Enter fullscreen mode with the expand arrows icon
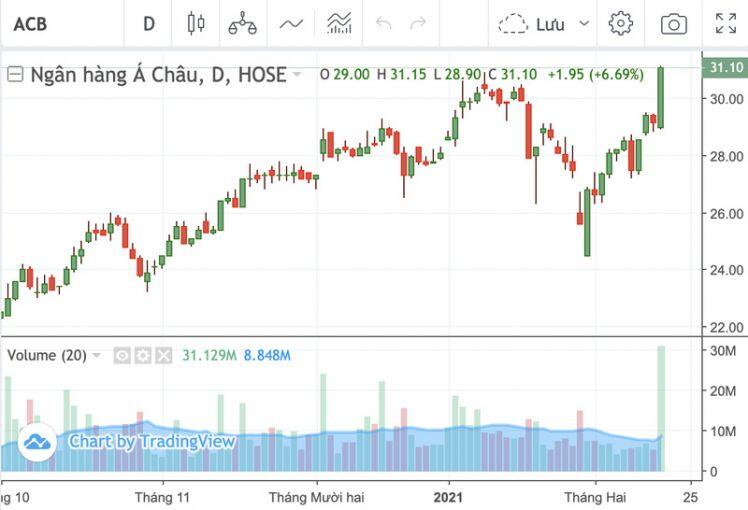This screenshot has width=748, height=510. (x=726, y=23)
